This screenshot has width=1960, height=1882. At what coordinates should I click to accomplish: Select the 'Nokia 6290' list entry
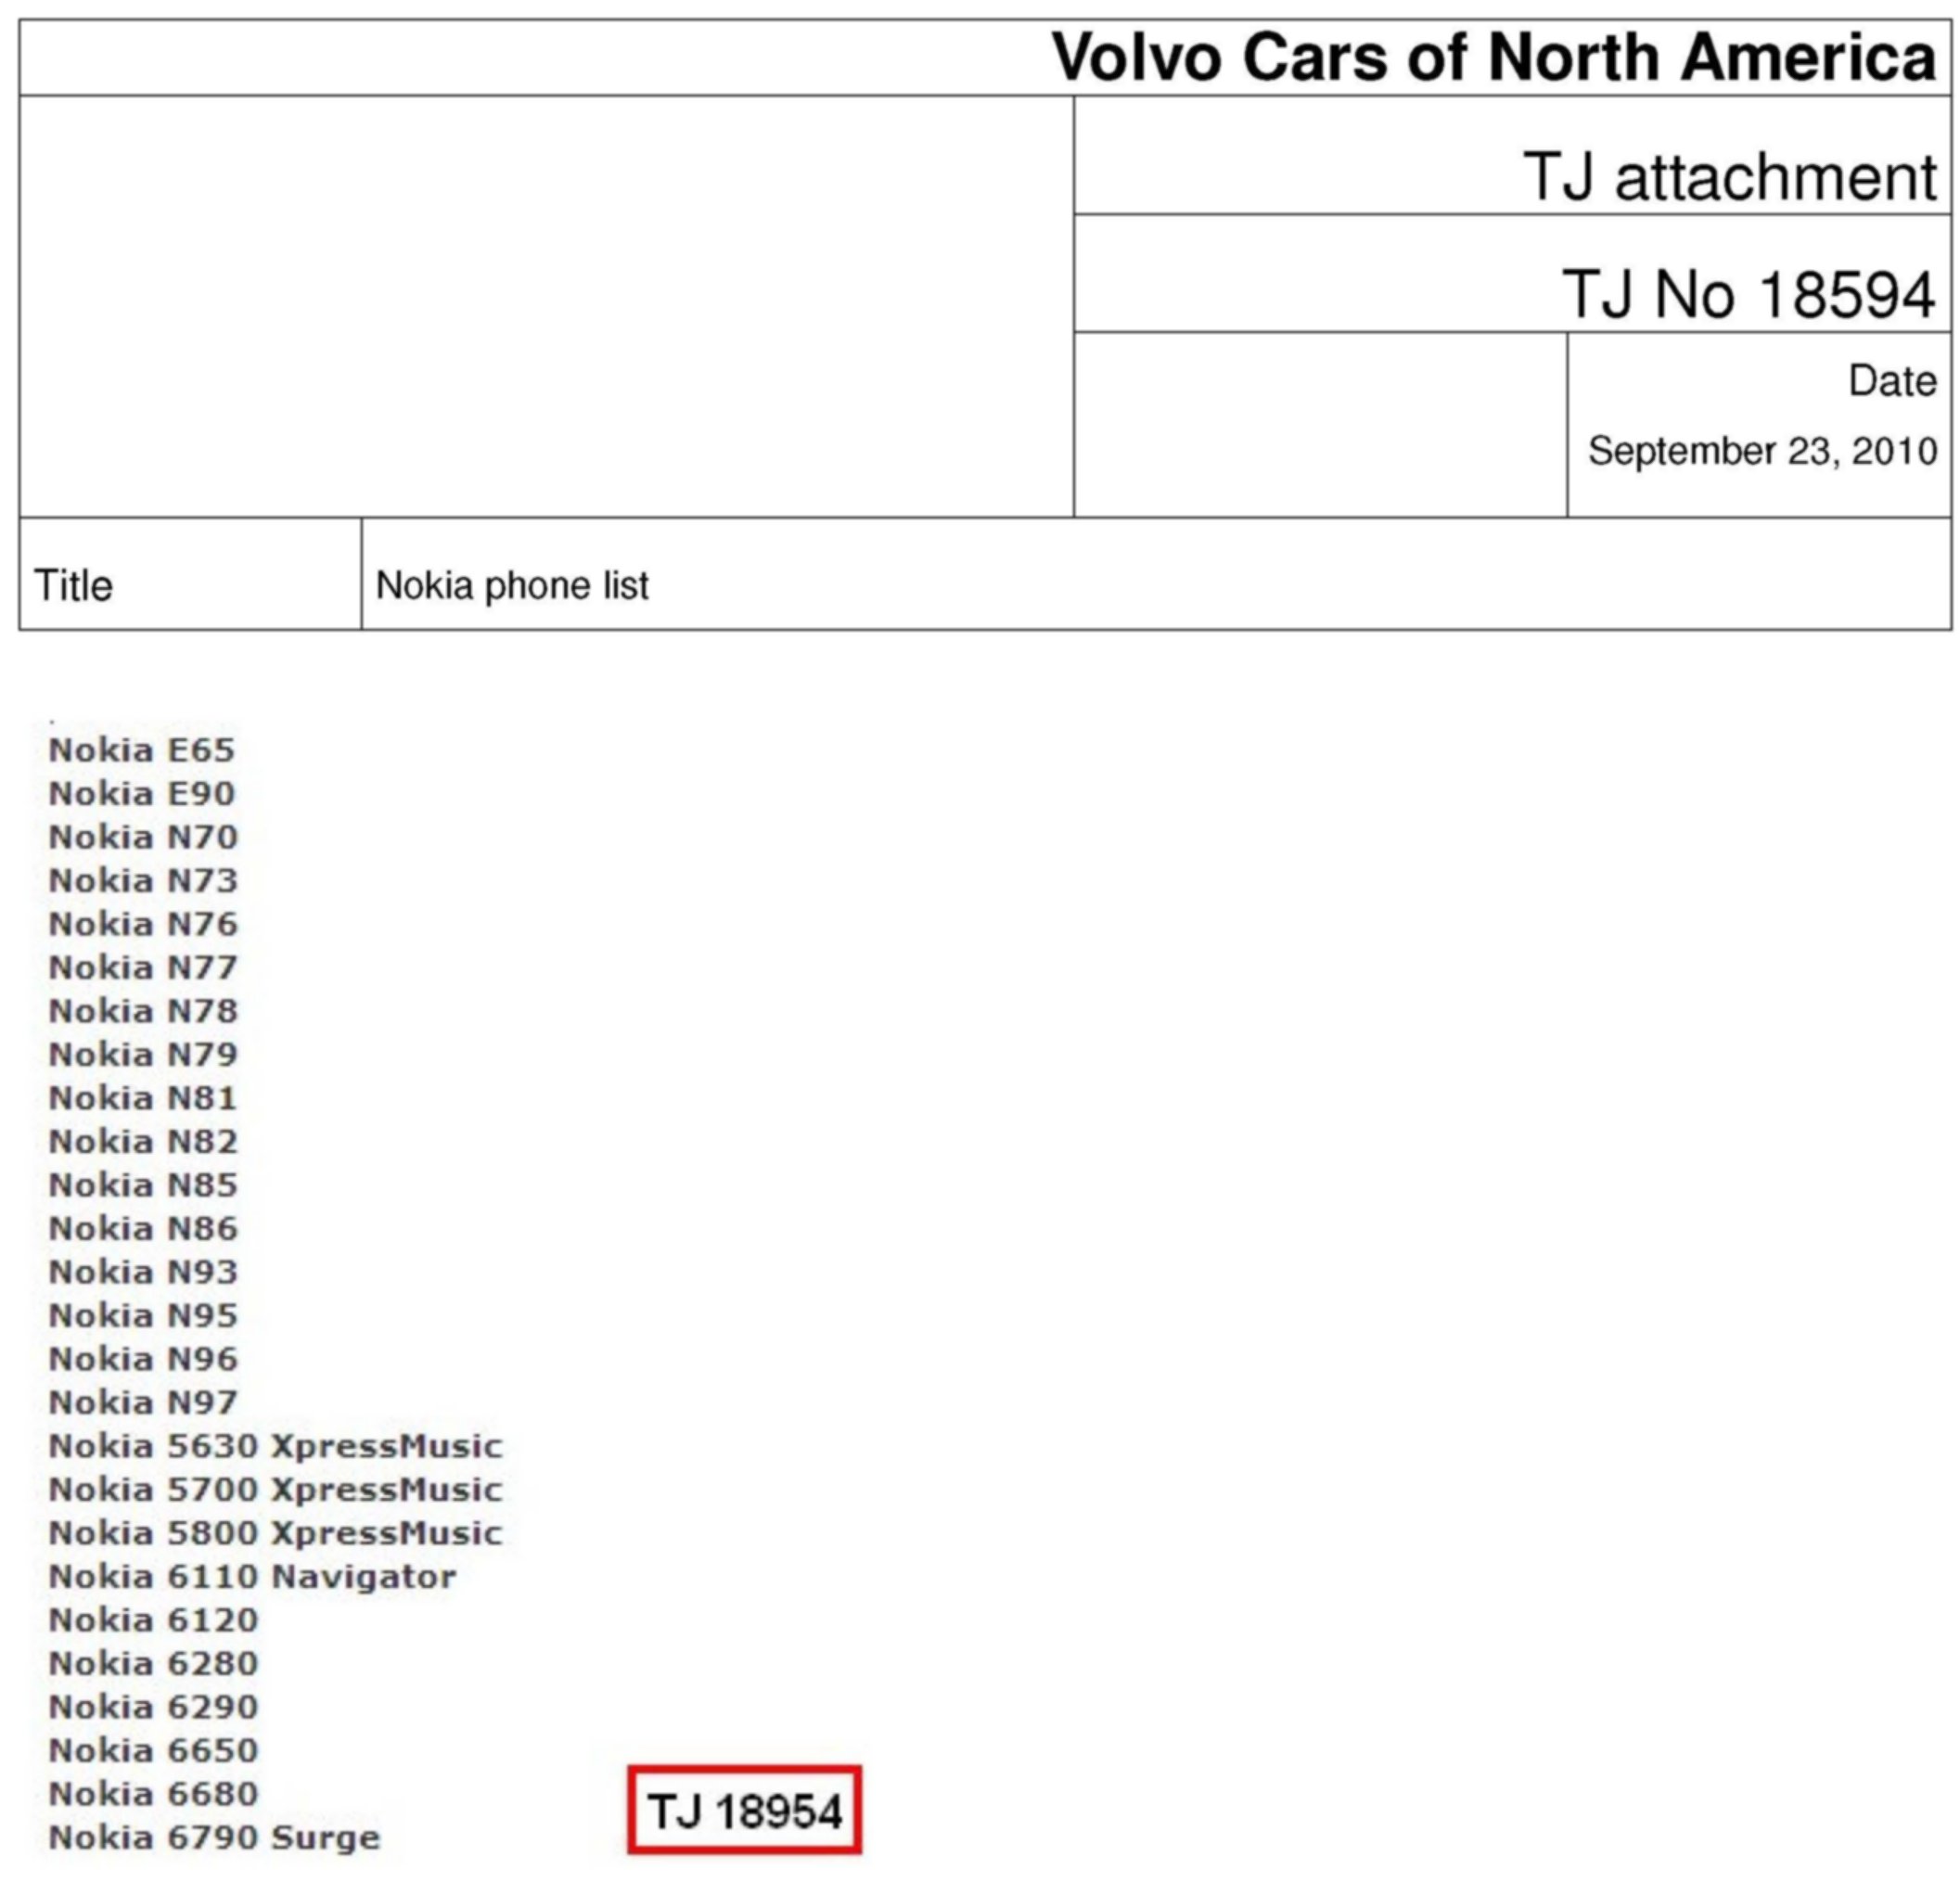(x=153, y=1707)
